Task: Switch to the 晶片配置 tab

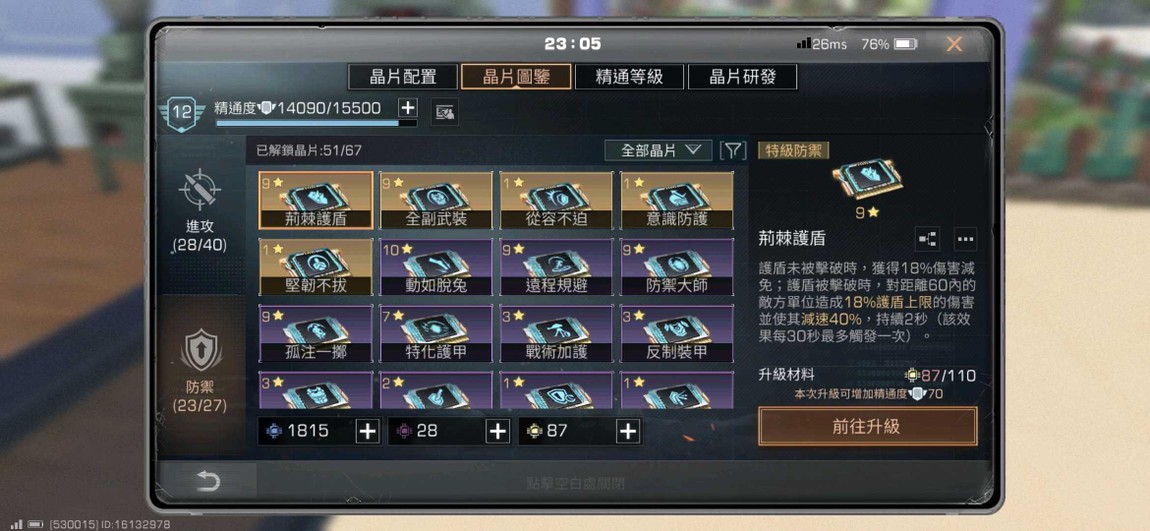Action: point(403,77)
